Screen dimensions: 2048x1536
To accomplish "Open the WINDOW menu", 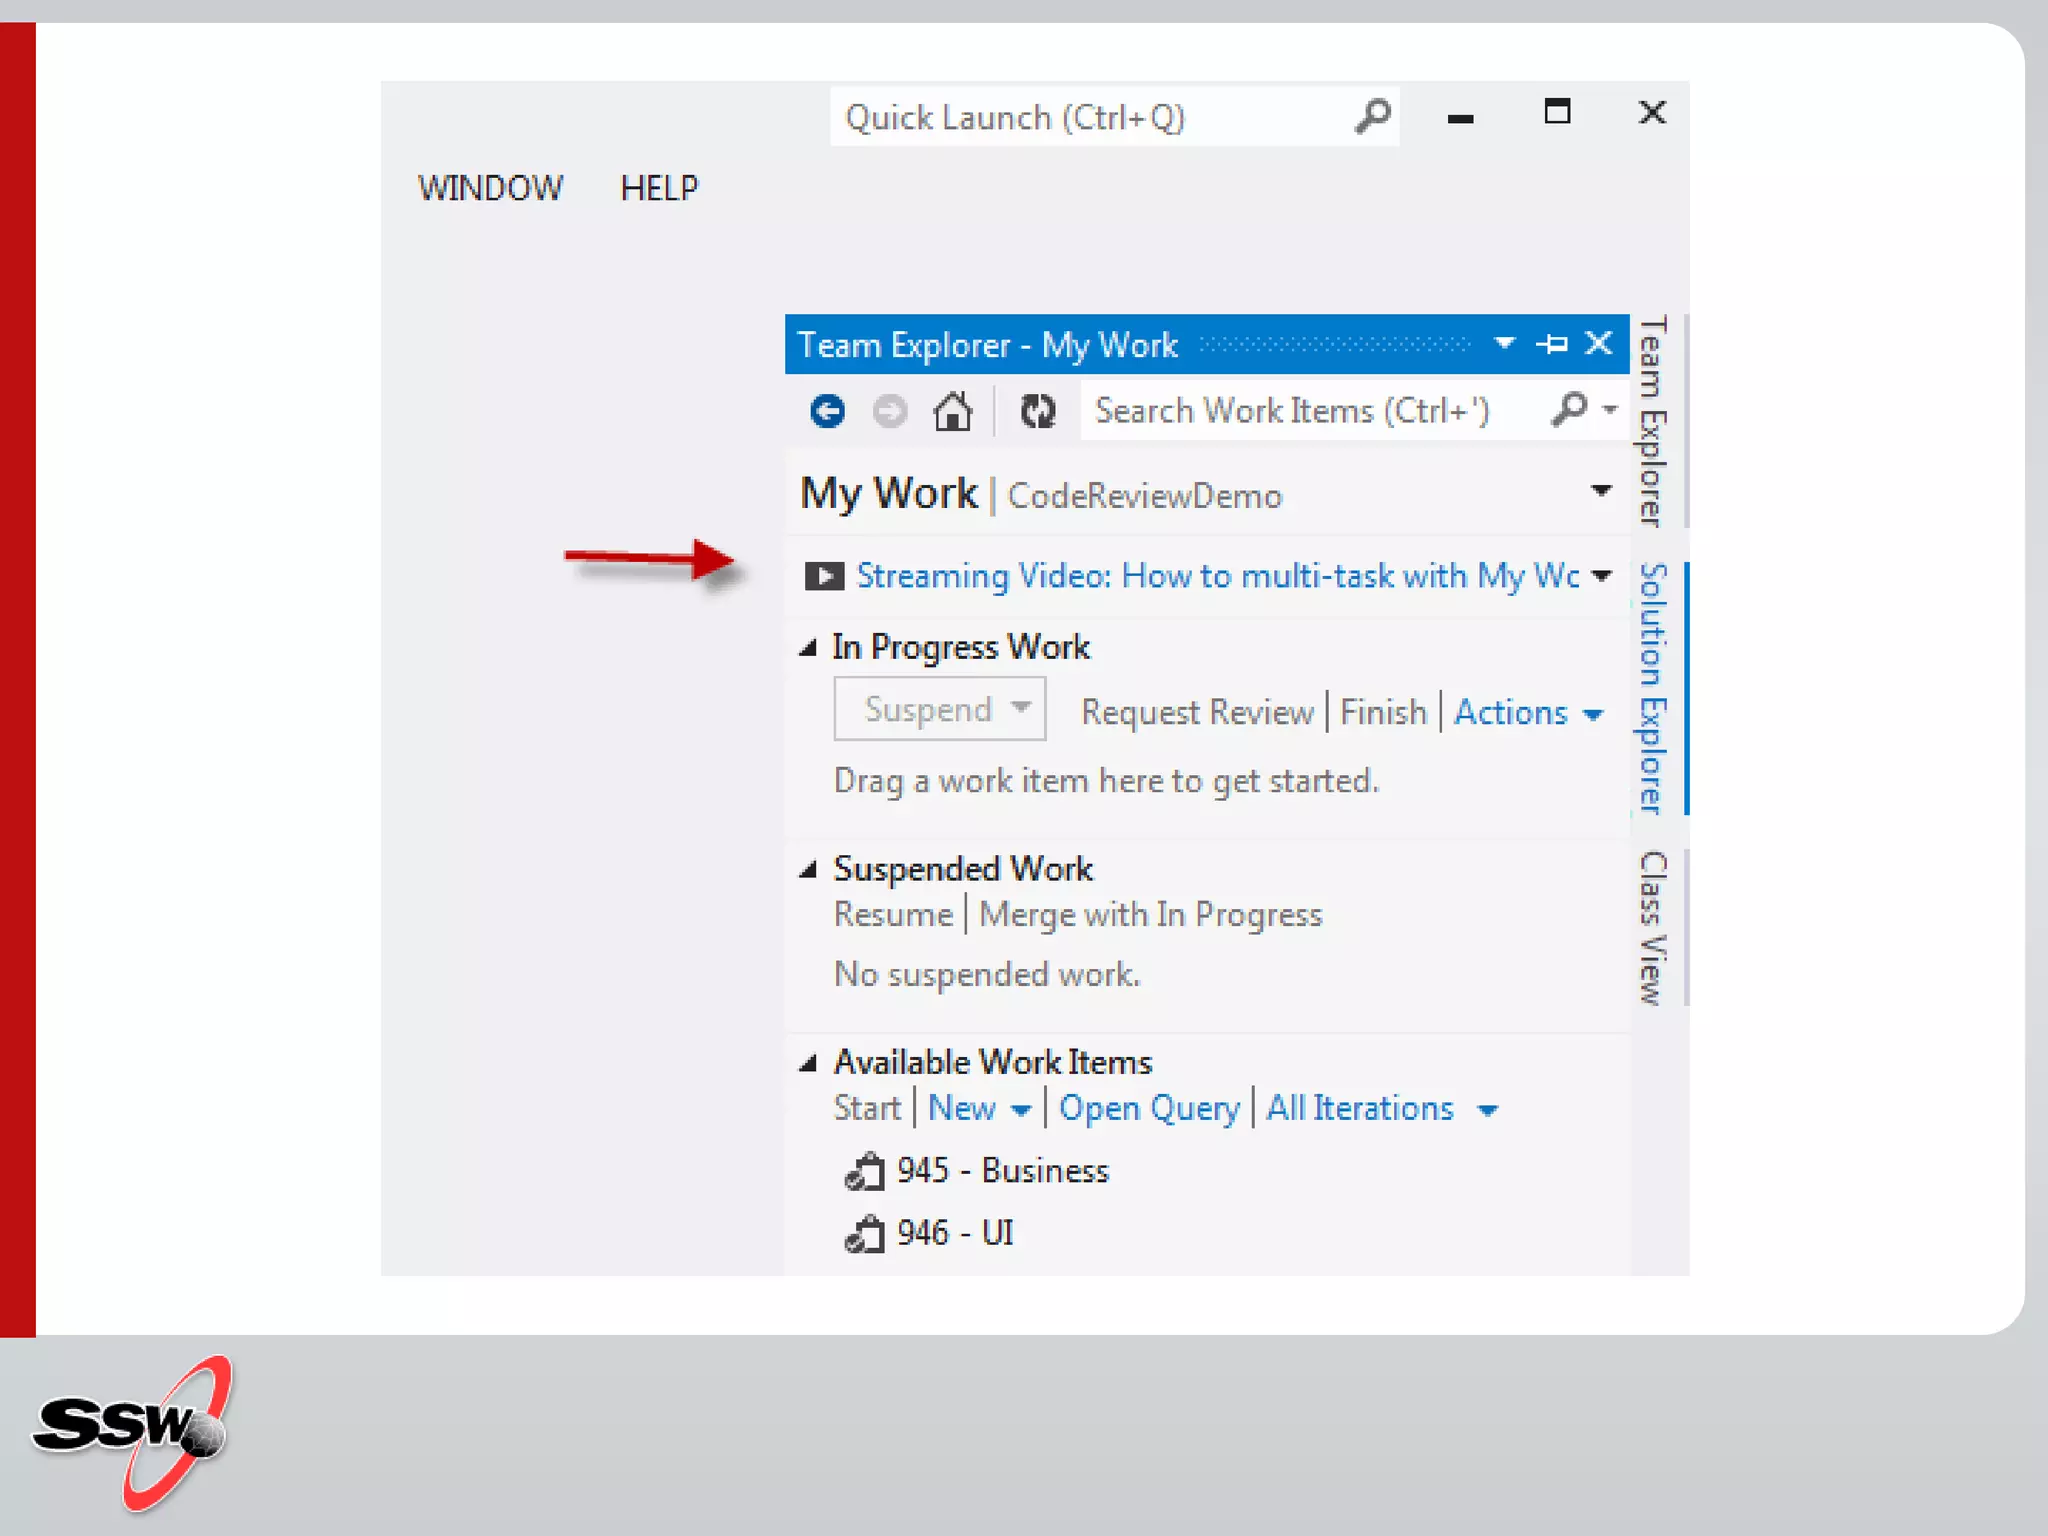I will pyautogui.click(x=490, y=188).
